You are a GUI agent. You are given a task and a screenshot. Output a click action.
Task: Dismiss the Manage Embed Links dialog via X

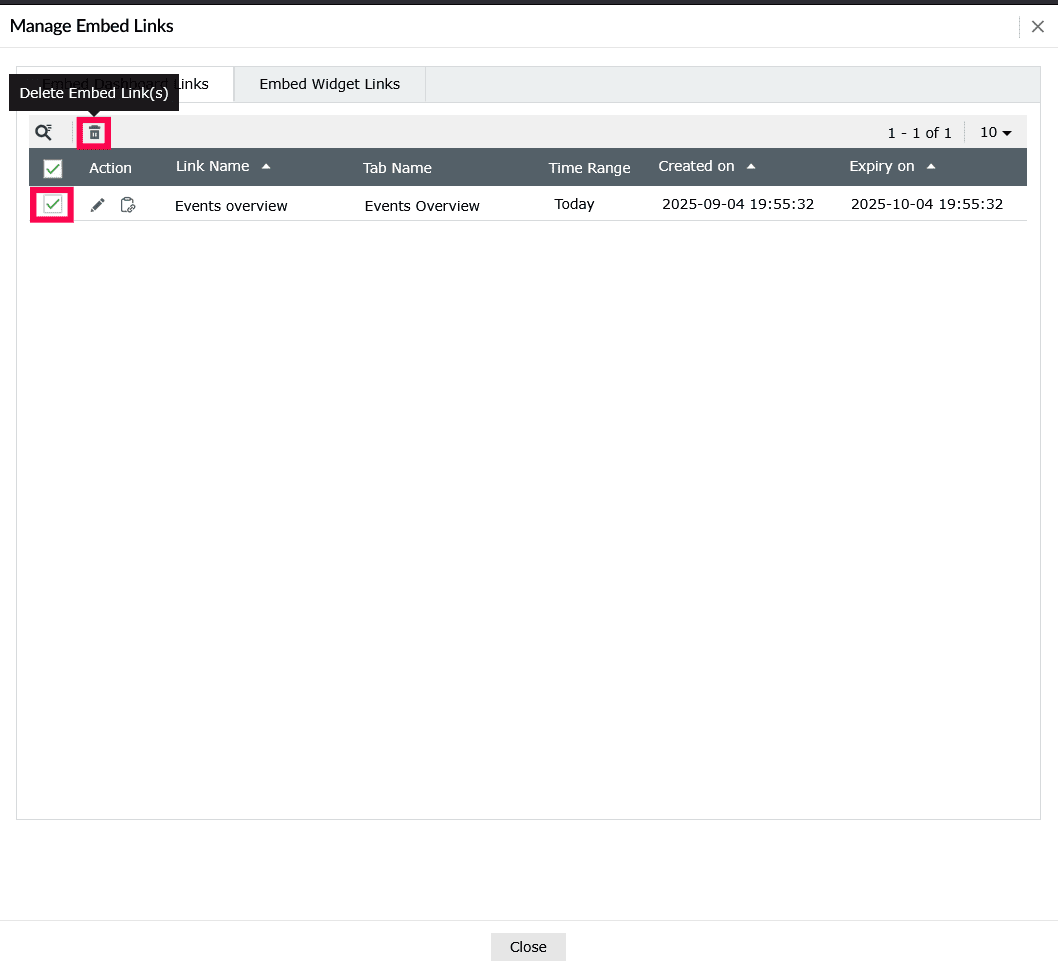tap(1037, 26)
